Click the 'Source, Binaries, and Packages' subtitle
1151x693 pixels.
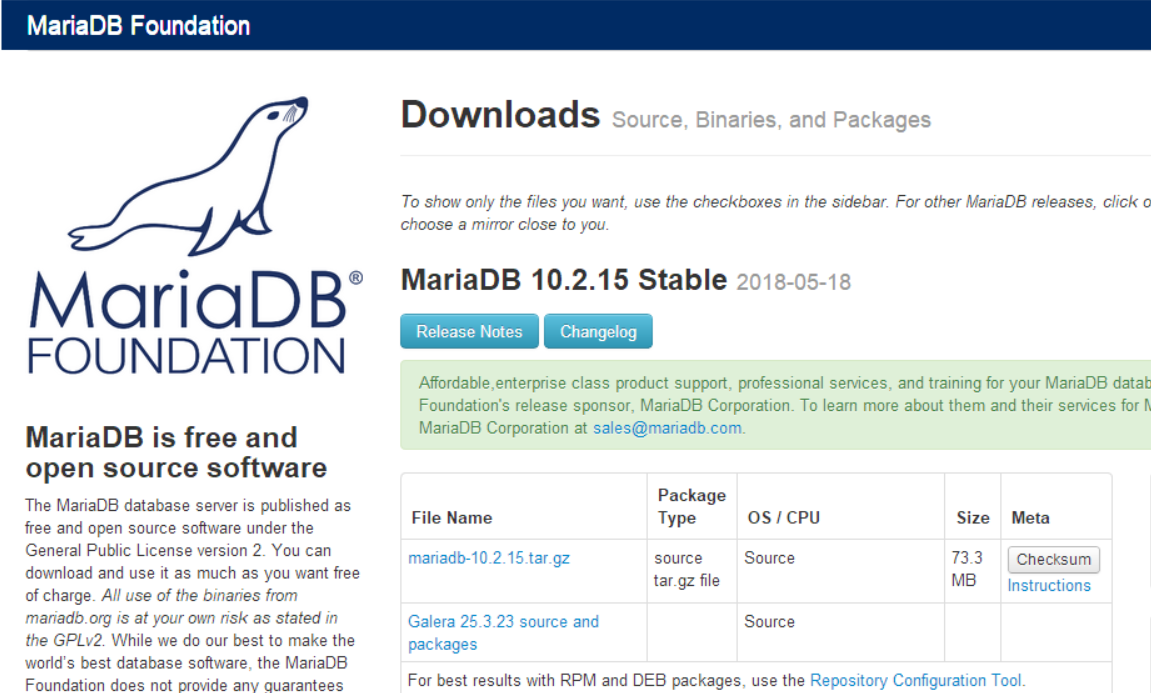point(771,120)
